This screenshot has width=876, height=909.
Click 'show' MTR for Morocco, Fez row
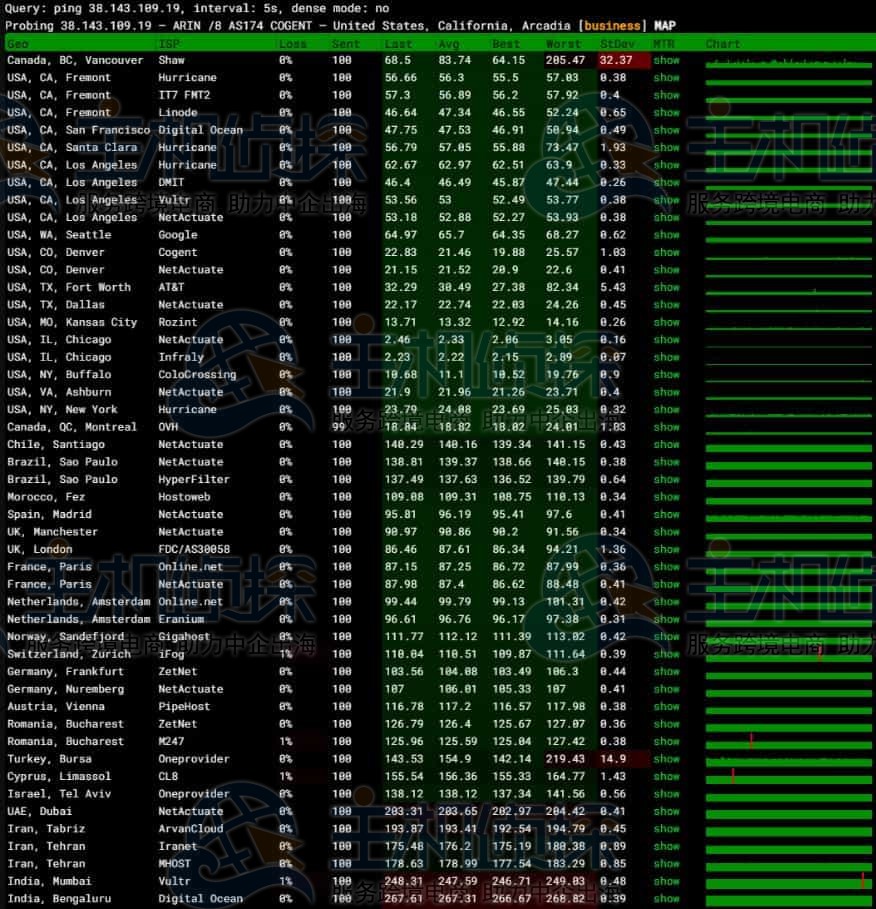(x=666, y=497)
